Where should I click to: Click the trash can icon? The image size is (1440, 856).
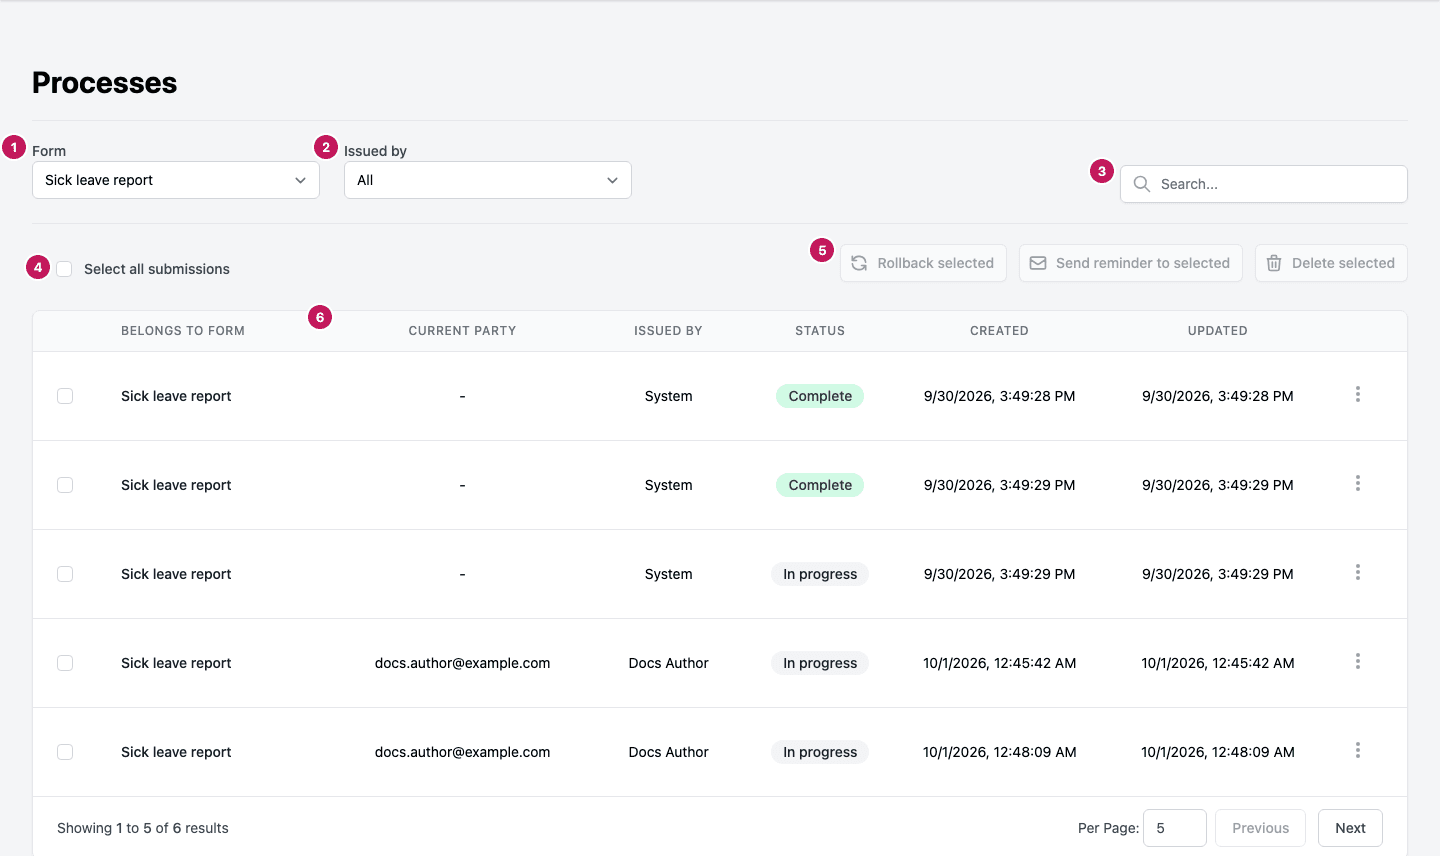(x=1274, y=263)
